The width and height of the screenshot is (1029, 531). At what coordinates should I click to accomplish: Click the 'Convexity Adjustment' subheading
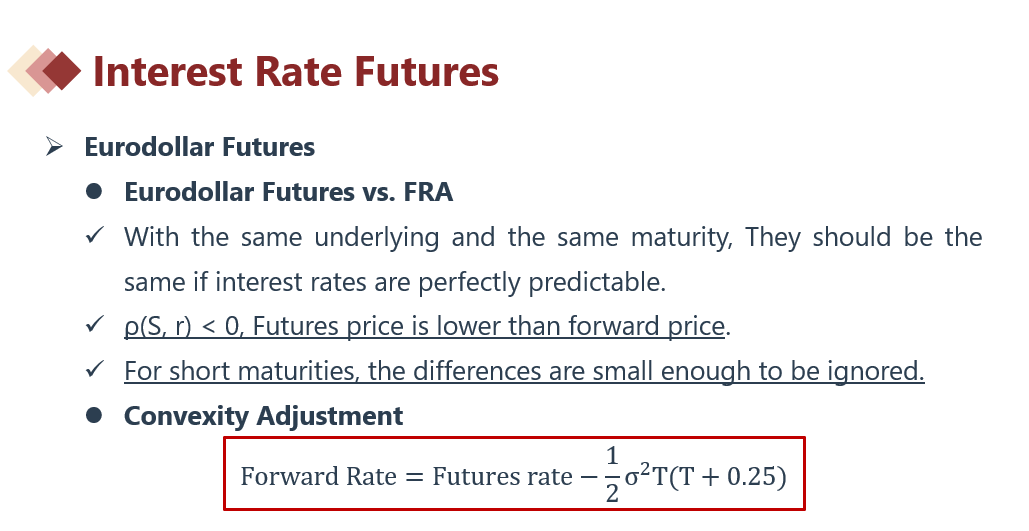tap(263, 416)
